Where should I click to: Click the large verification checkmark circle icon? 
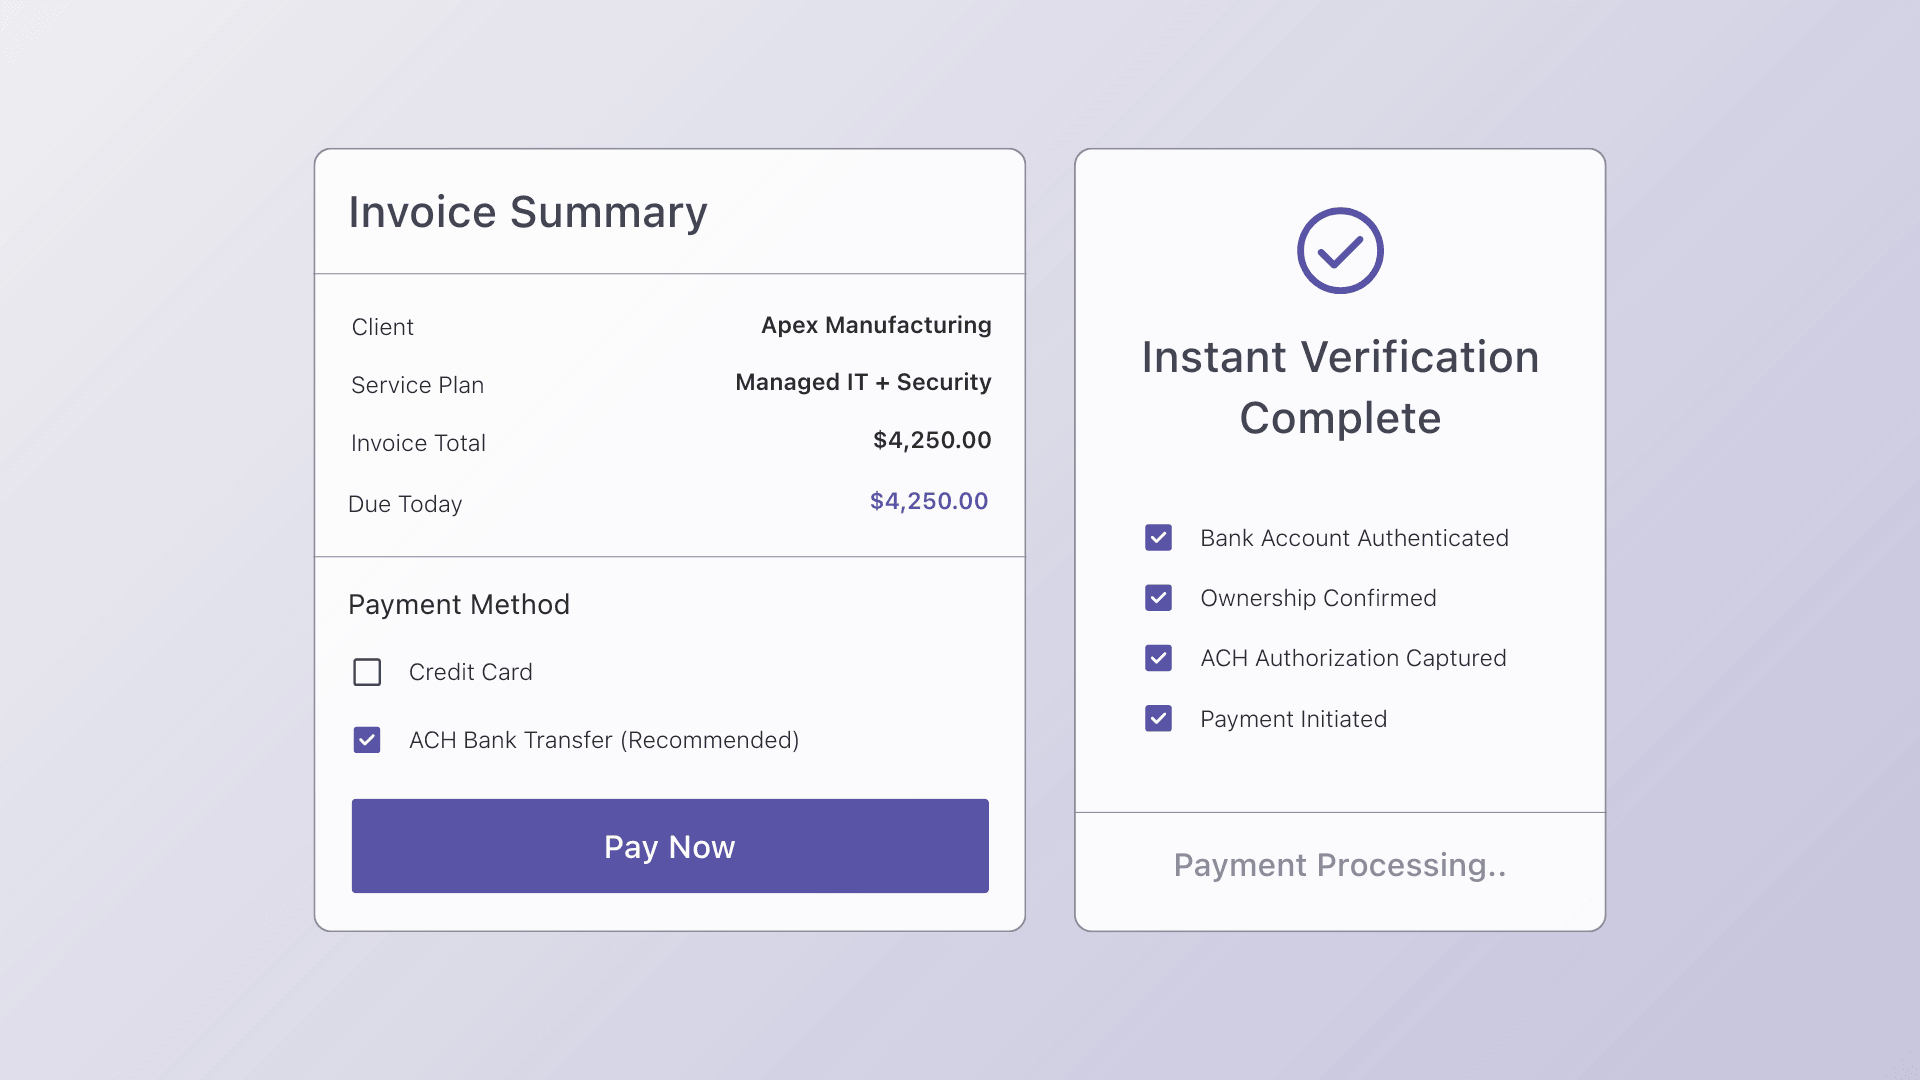click(x=1340, y=251)
